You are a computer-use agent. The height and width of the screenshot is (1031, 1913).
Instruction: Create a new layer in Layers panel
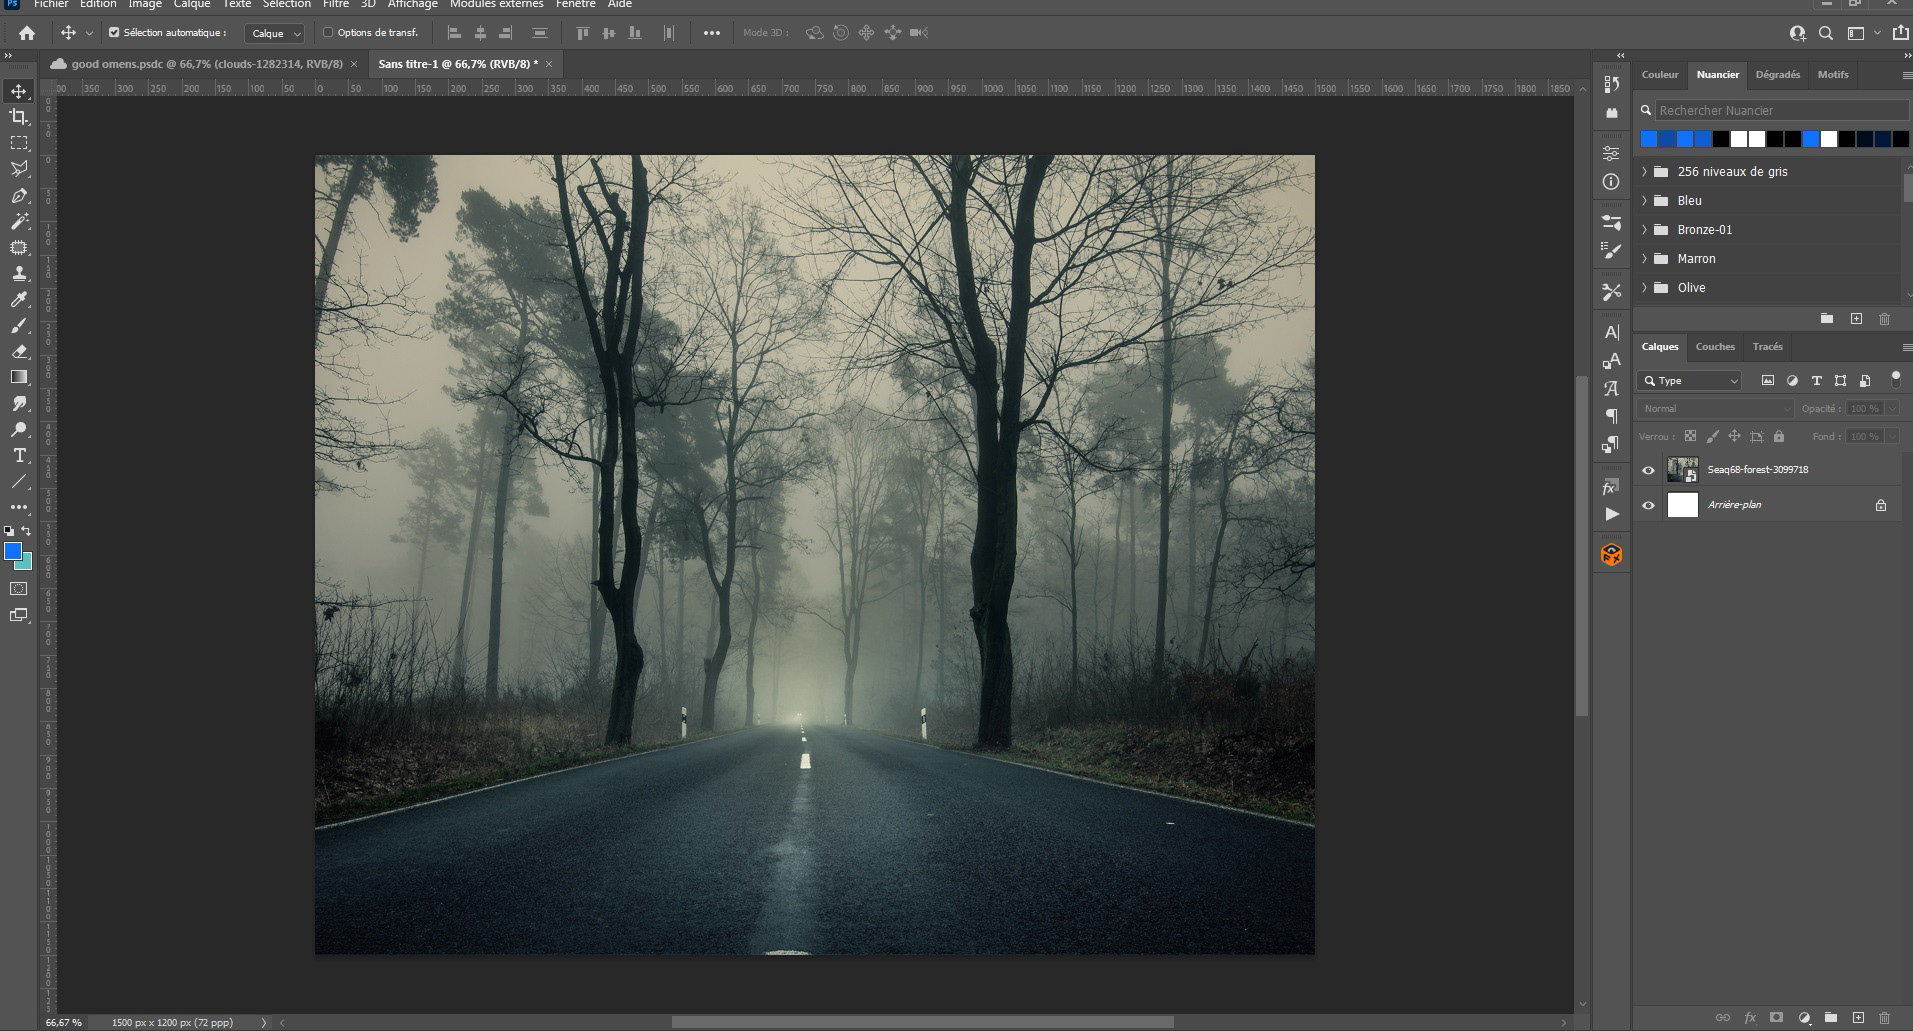point(1857,1018)
